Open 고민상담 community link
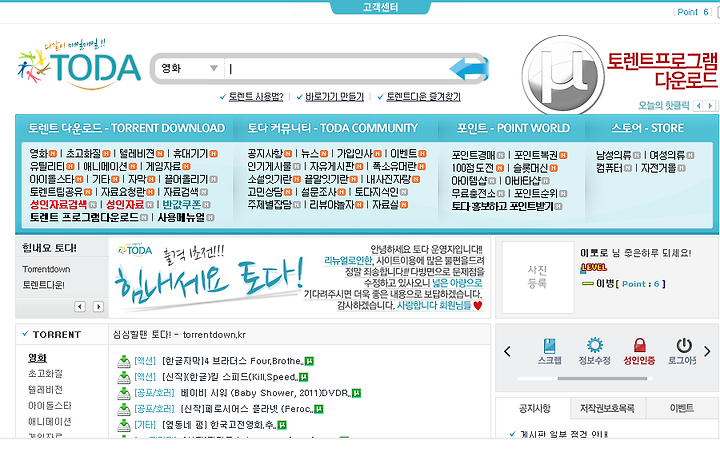The height and width of the screenshot is (456, 720). click(265, 192)
